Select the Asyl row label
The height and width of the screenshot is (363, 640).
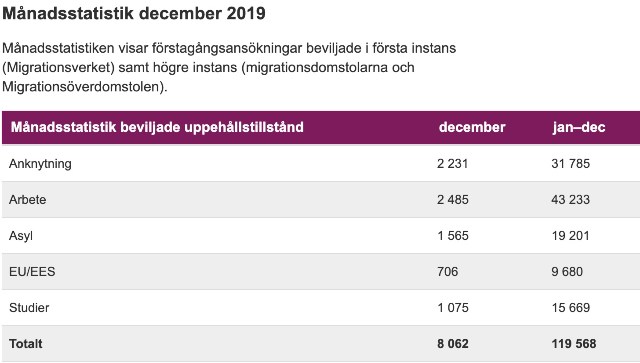(21, 236)
